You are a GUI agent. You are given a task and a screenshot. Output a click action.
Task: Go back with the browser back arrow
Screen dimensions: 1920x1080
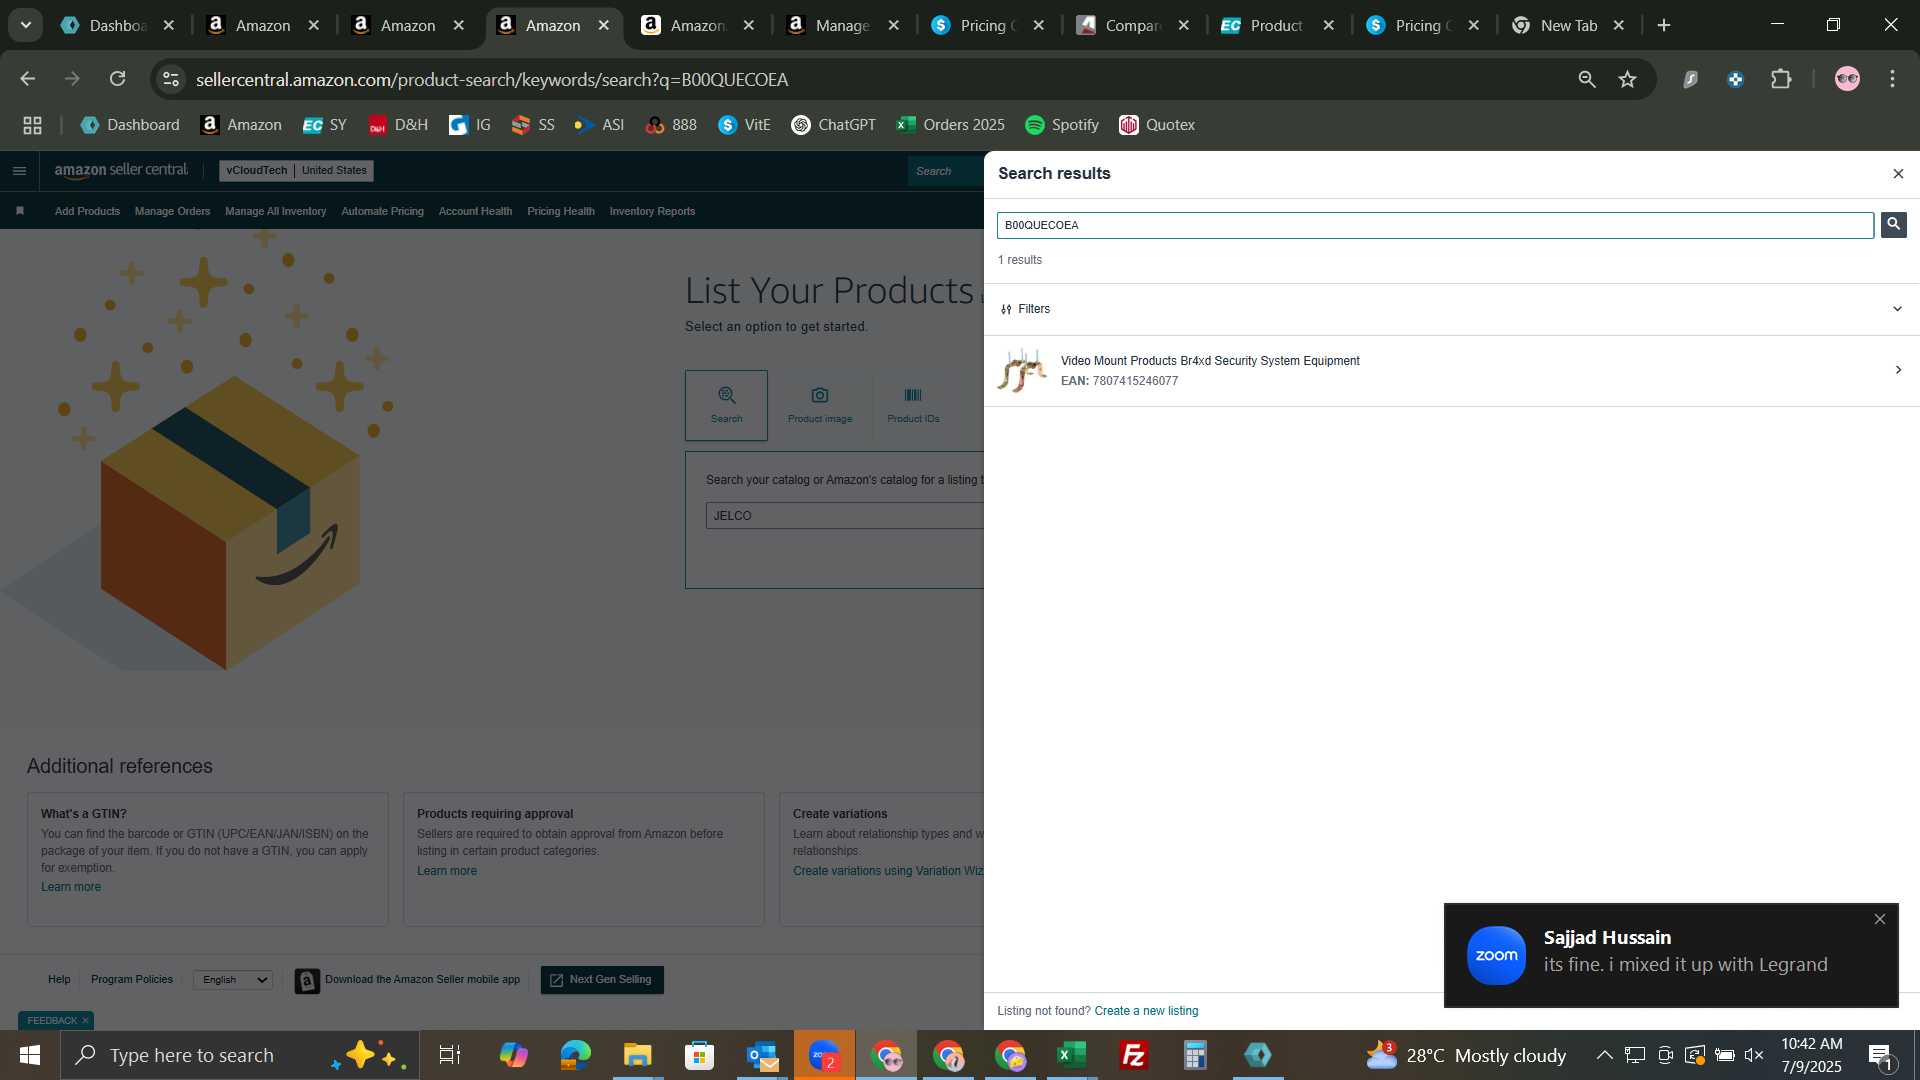point(28,79)
